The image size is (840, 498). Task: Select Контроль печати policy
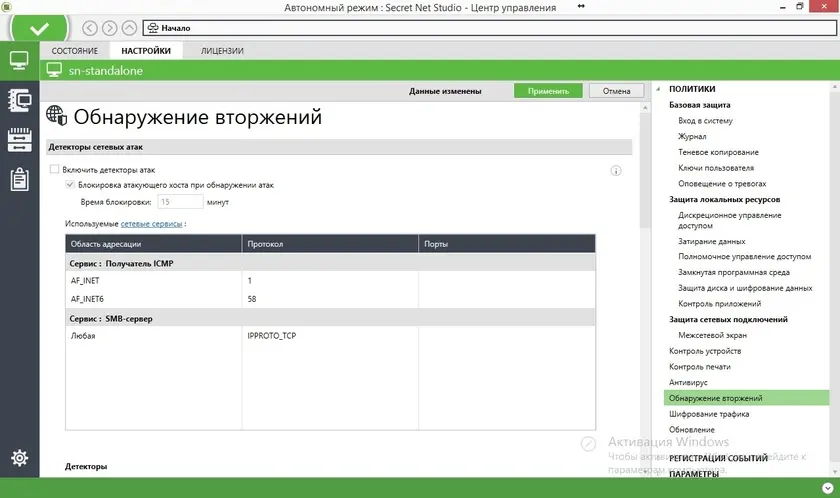[x=699, y=367]
